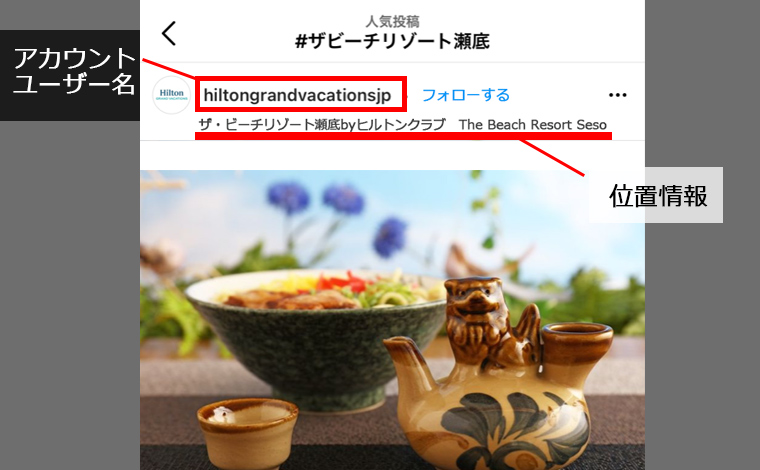This screenshot has width=760, height=470.
Task: Open the three-dots more options menu
Action: pos(618,95)
